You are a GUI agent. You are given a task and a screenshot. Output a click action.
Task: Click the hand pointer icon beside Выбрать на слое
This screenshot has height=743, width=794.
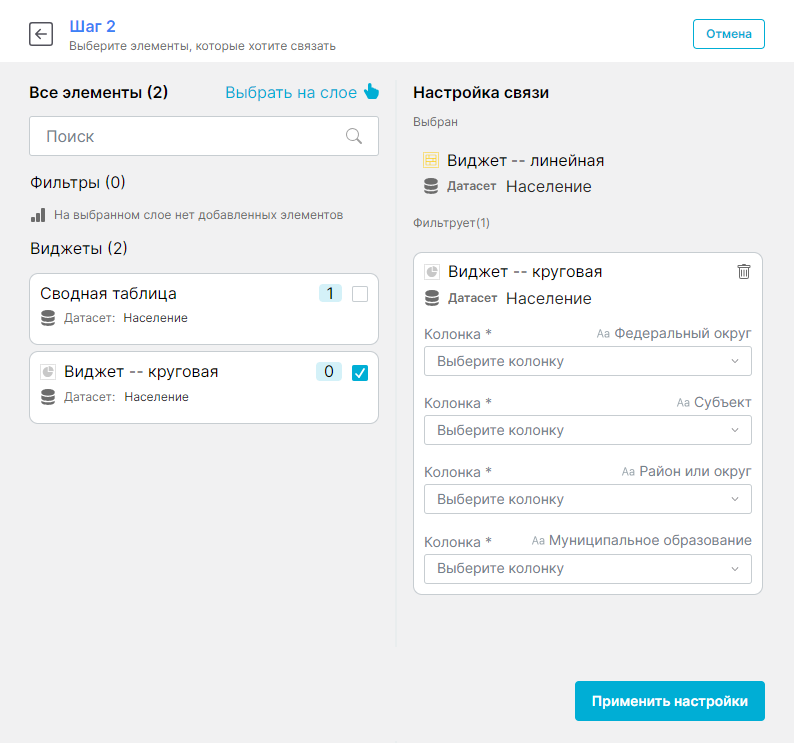pos(372,92)
